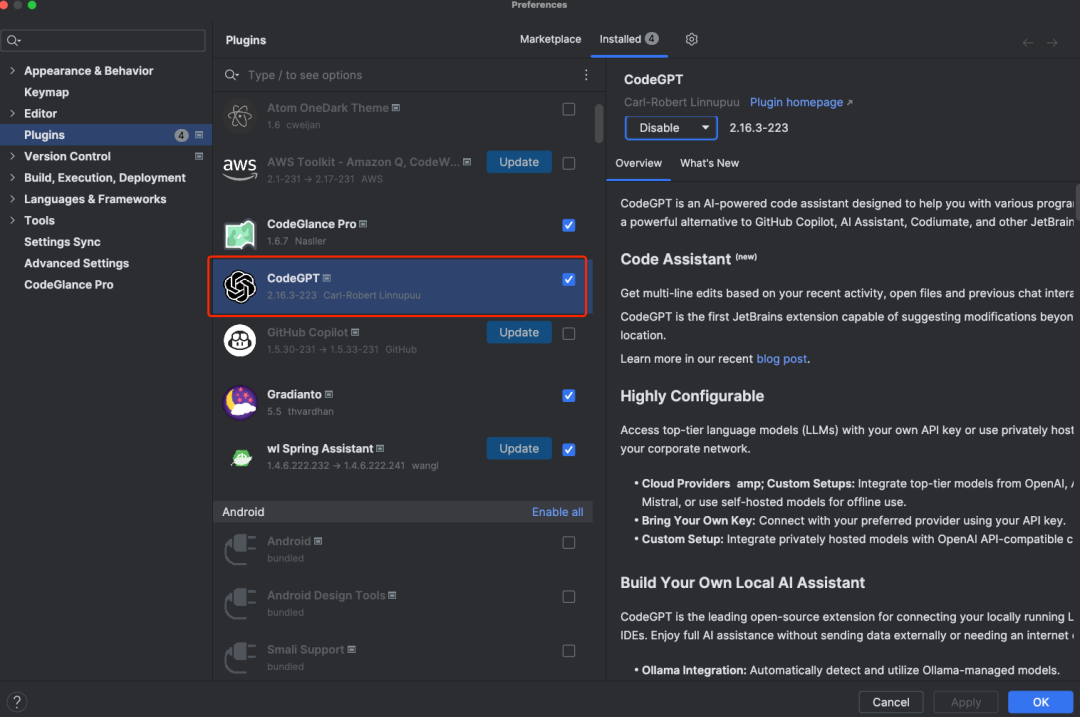Screen dimensions: 1080x717
Task: Click the help question mark button
Action: coord(17,702)
